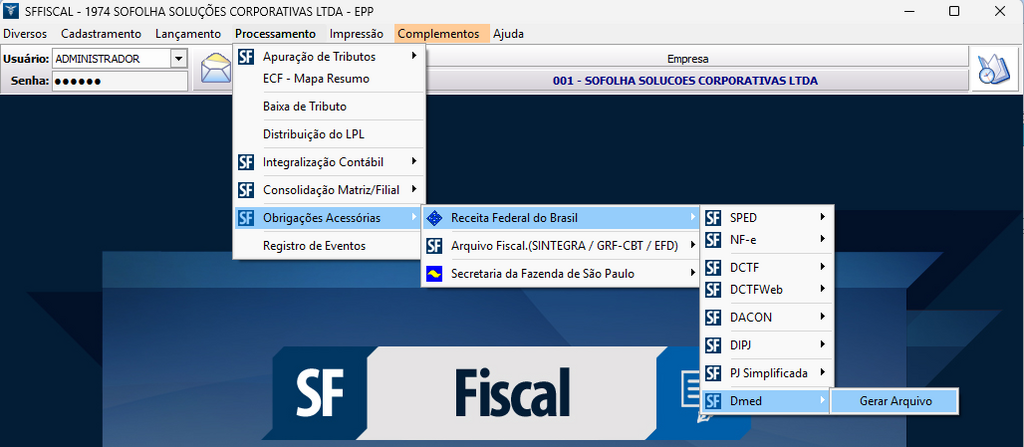Select Registro de Eventos option

[x=314, y=246]
